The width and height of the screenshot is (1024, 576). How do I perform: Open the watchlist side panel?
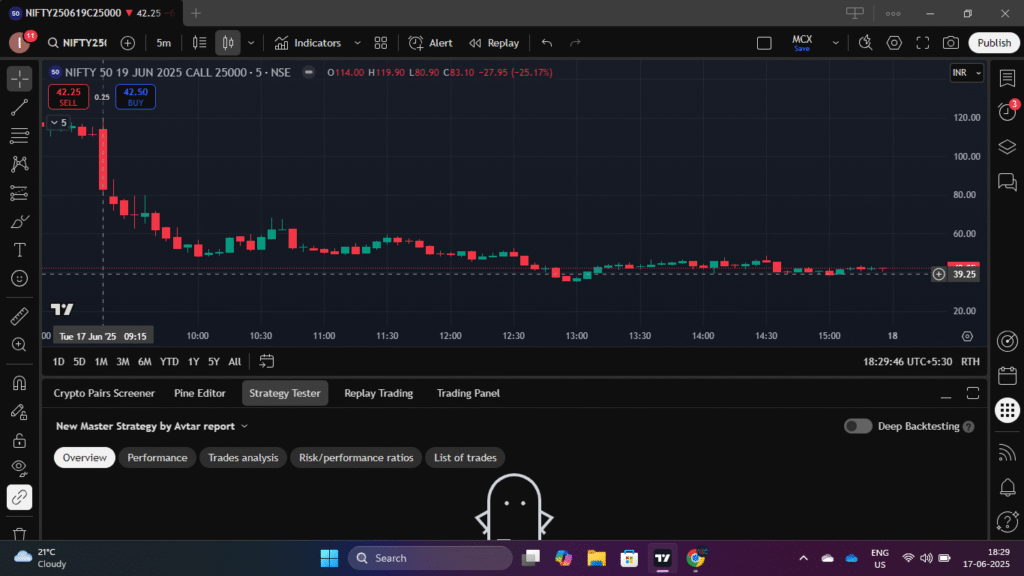pos(1007,78)
